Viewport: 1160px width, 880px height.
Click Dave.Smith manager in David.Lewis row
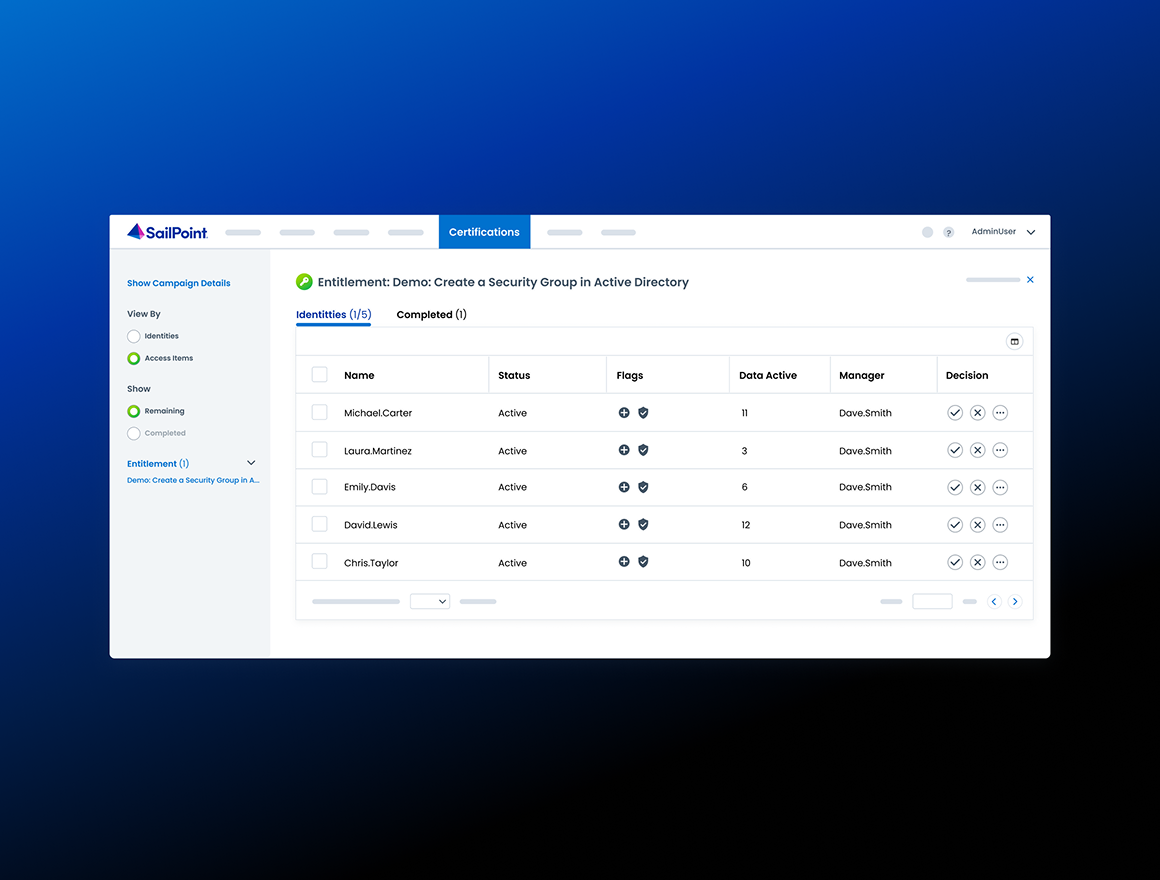865,525
